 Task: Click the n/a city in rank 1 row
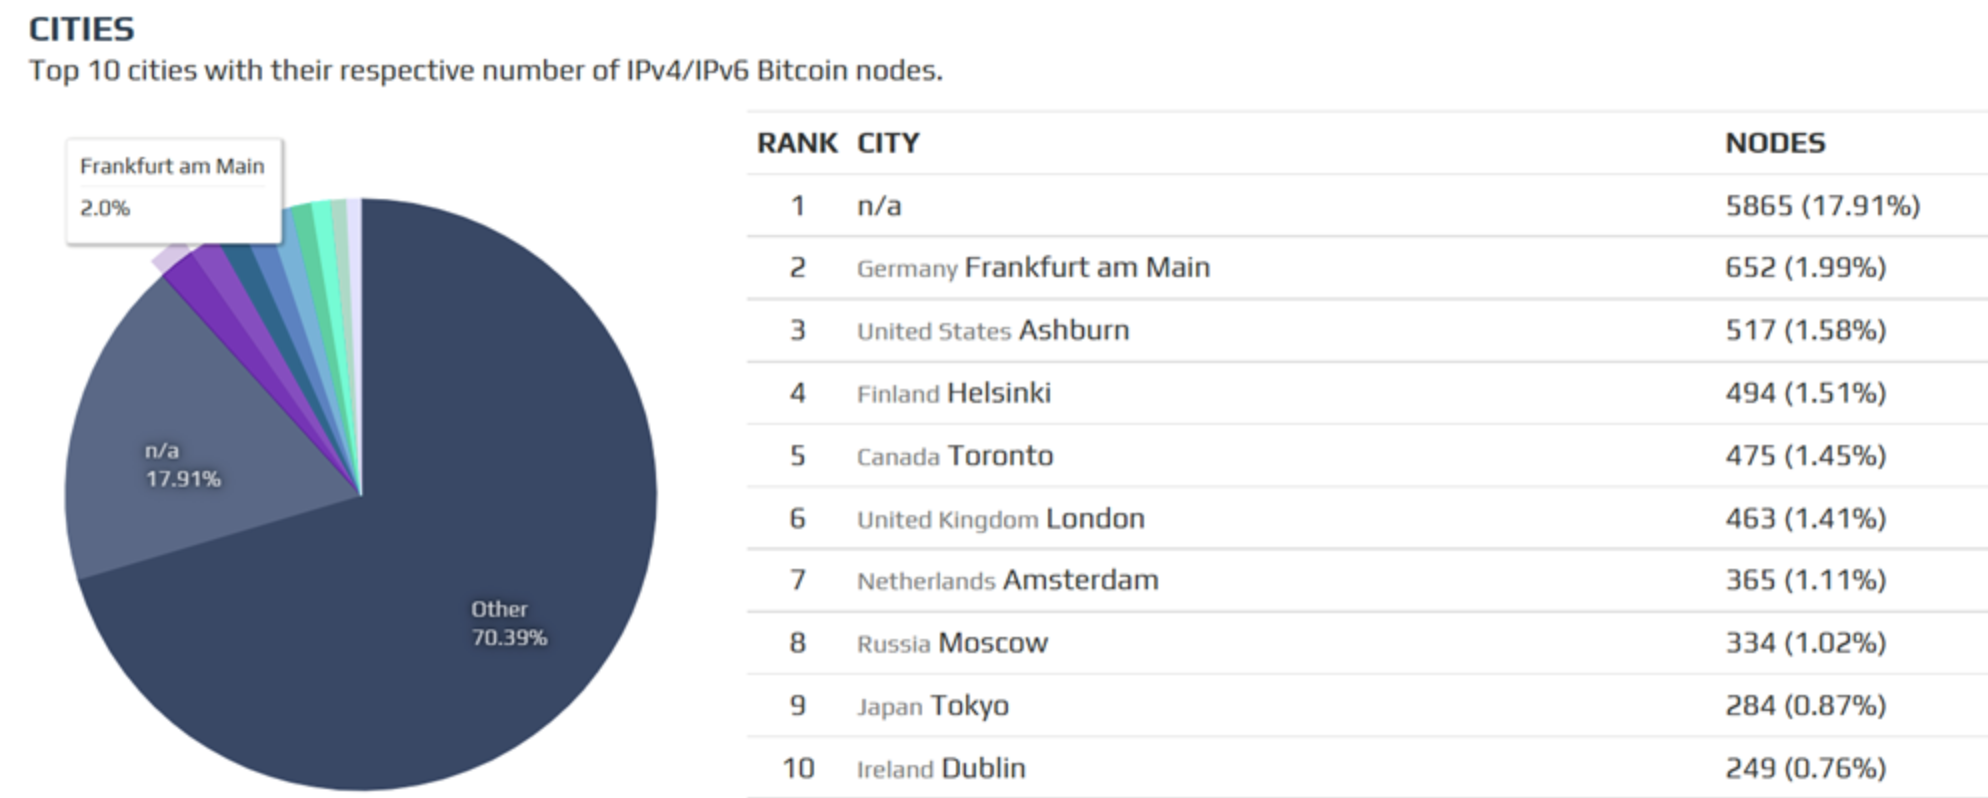pos(879,206)
